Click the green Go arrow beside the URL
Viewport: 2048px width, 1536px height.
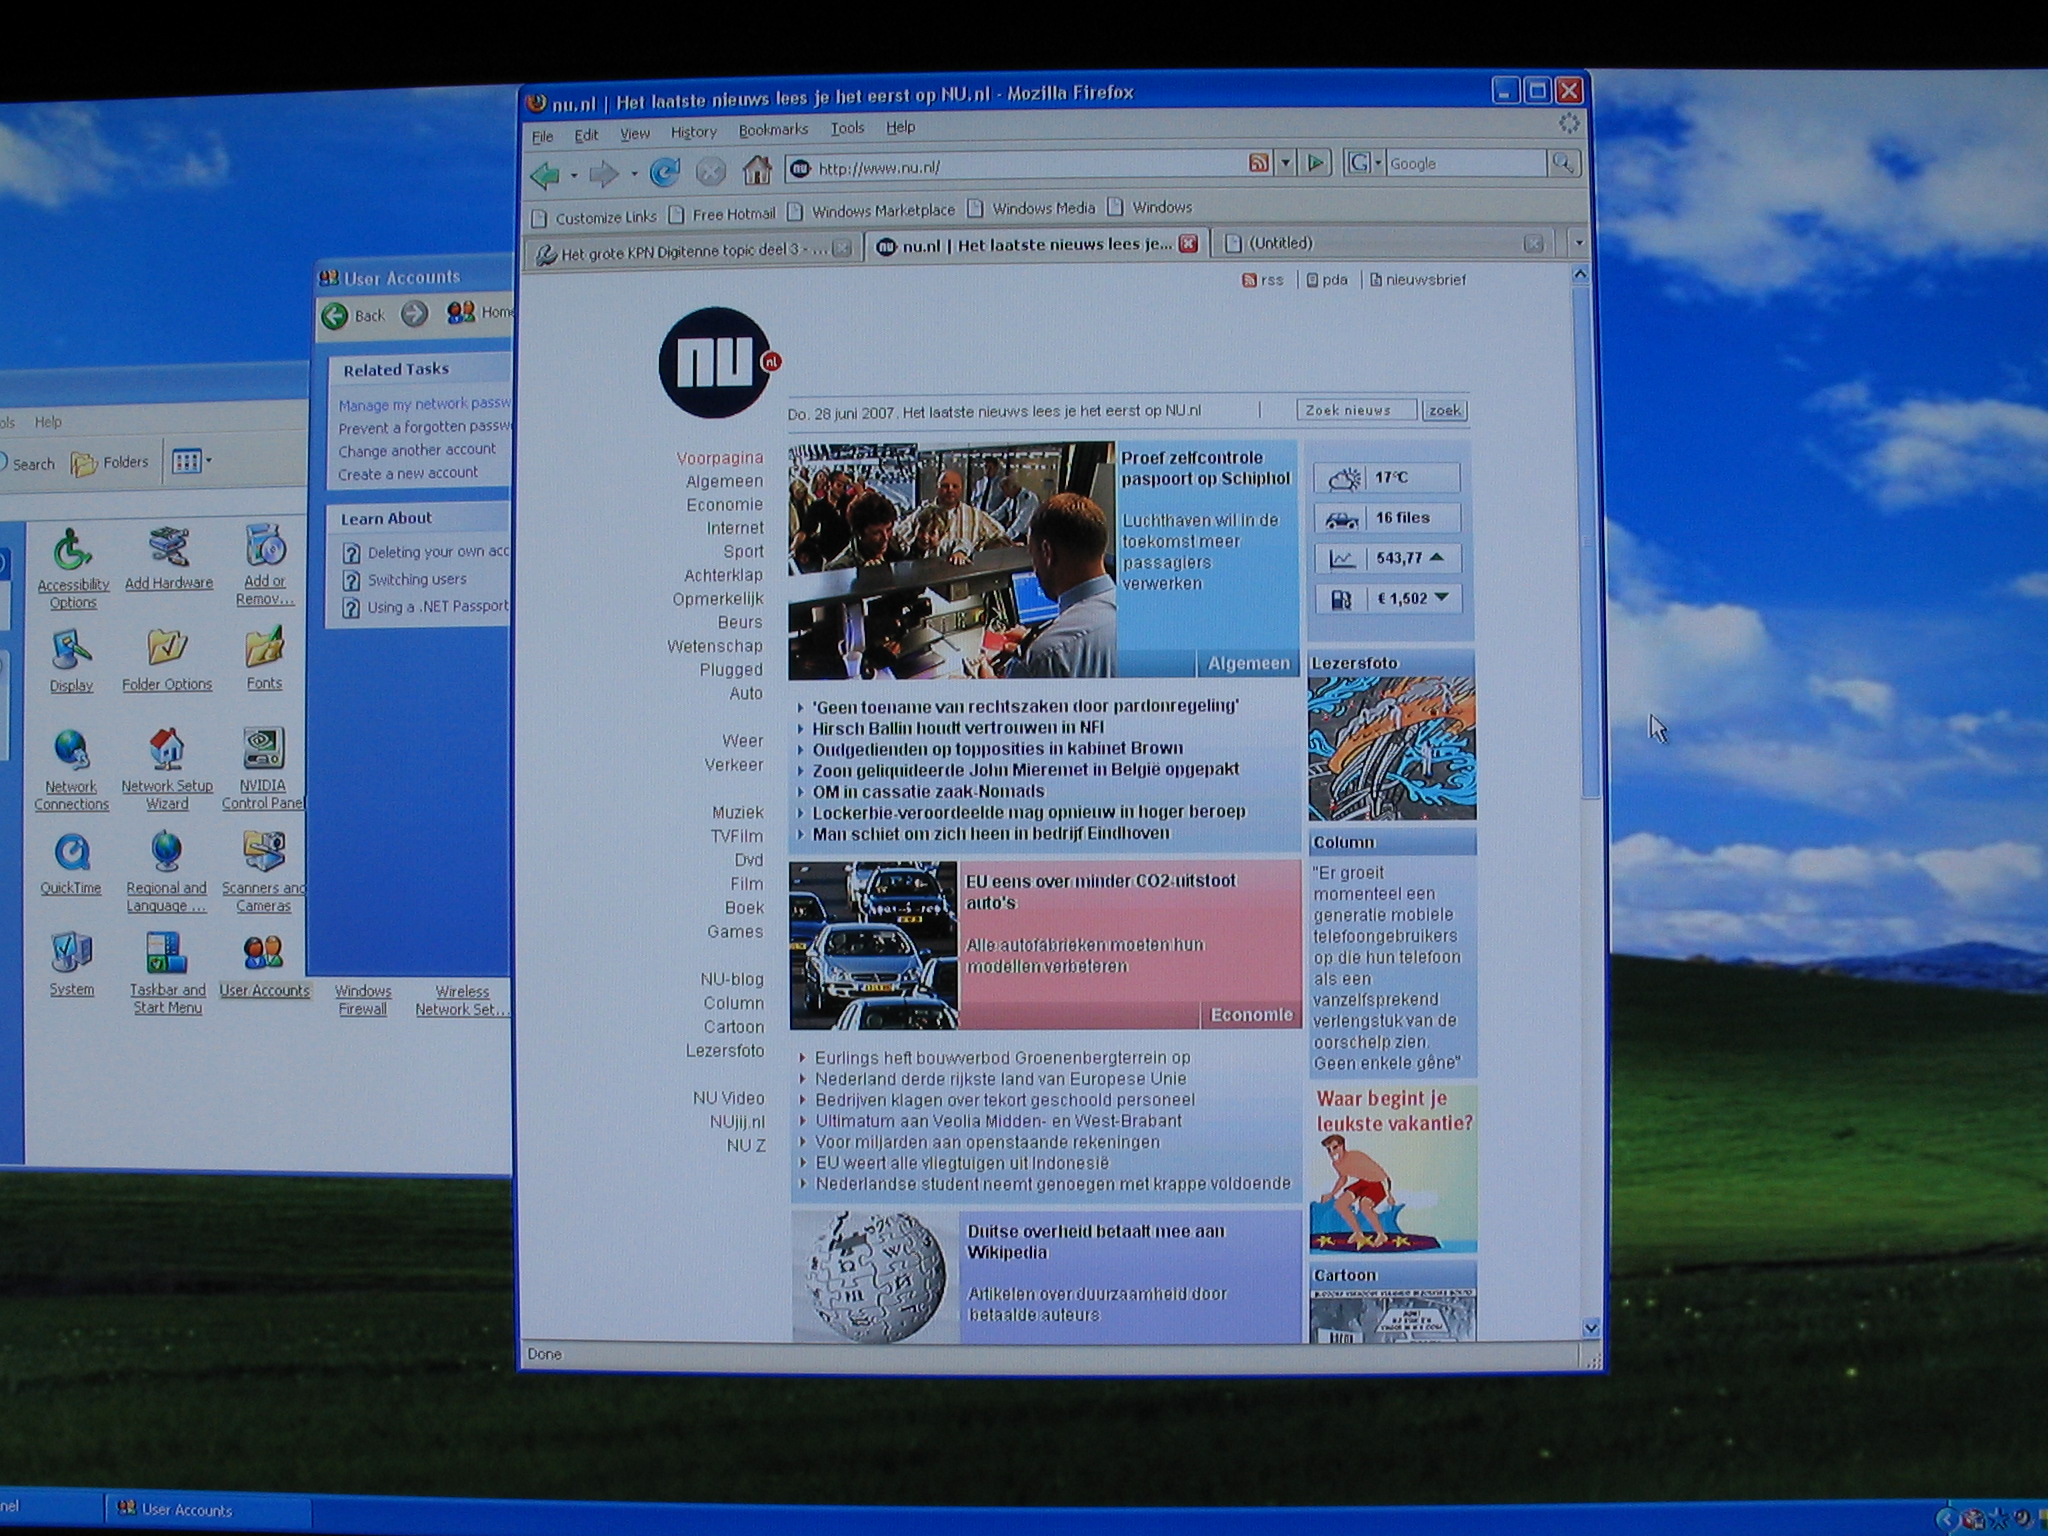(x=1316, y=162)
